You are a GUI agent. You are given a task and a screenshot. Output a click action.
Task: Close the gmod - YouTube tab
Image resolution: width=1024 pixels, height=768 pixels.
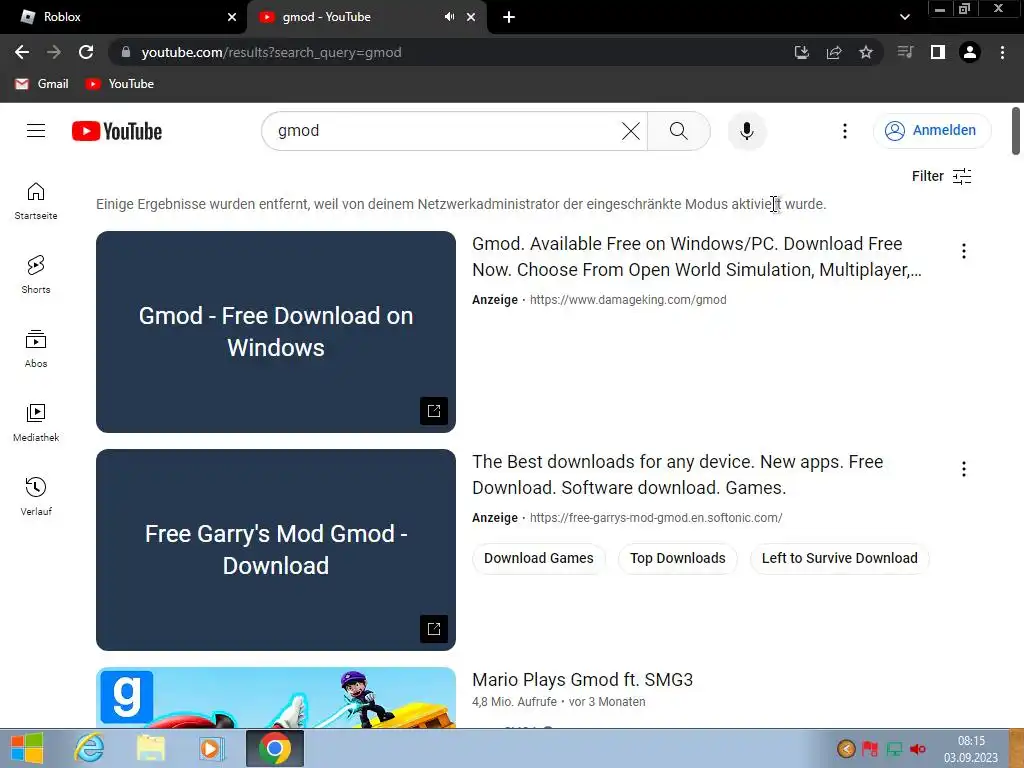471,17
